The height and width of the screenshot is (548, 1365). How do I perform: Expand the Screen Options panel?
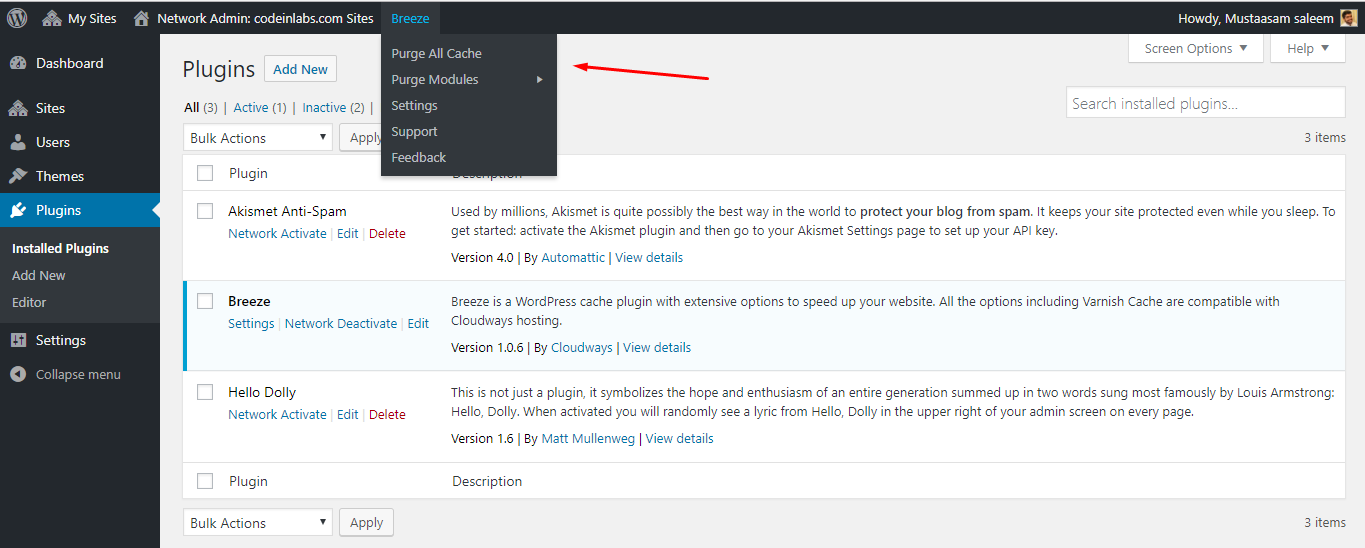(1195, 48)
